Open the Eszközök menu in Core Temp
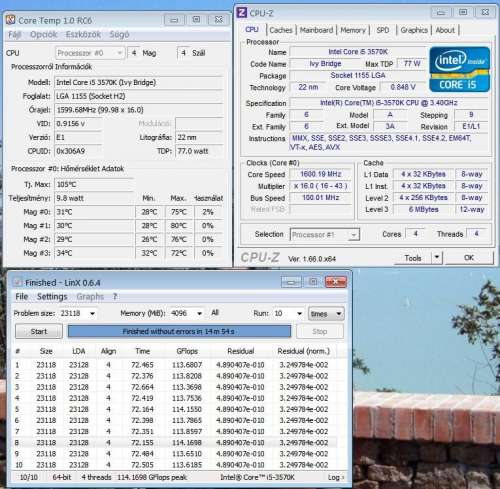Image resolution: width=500 pixels, height=489 pixels. point(83,34)
